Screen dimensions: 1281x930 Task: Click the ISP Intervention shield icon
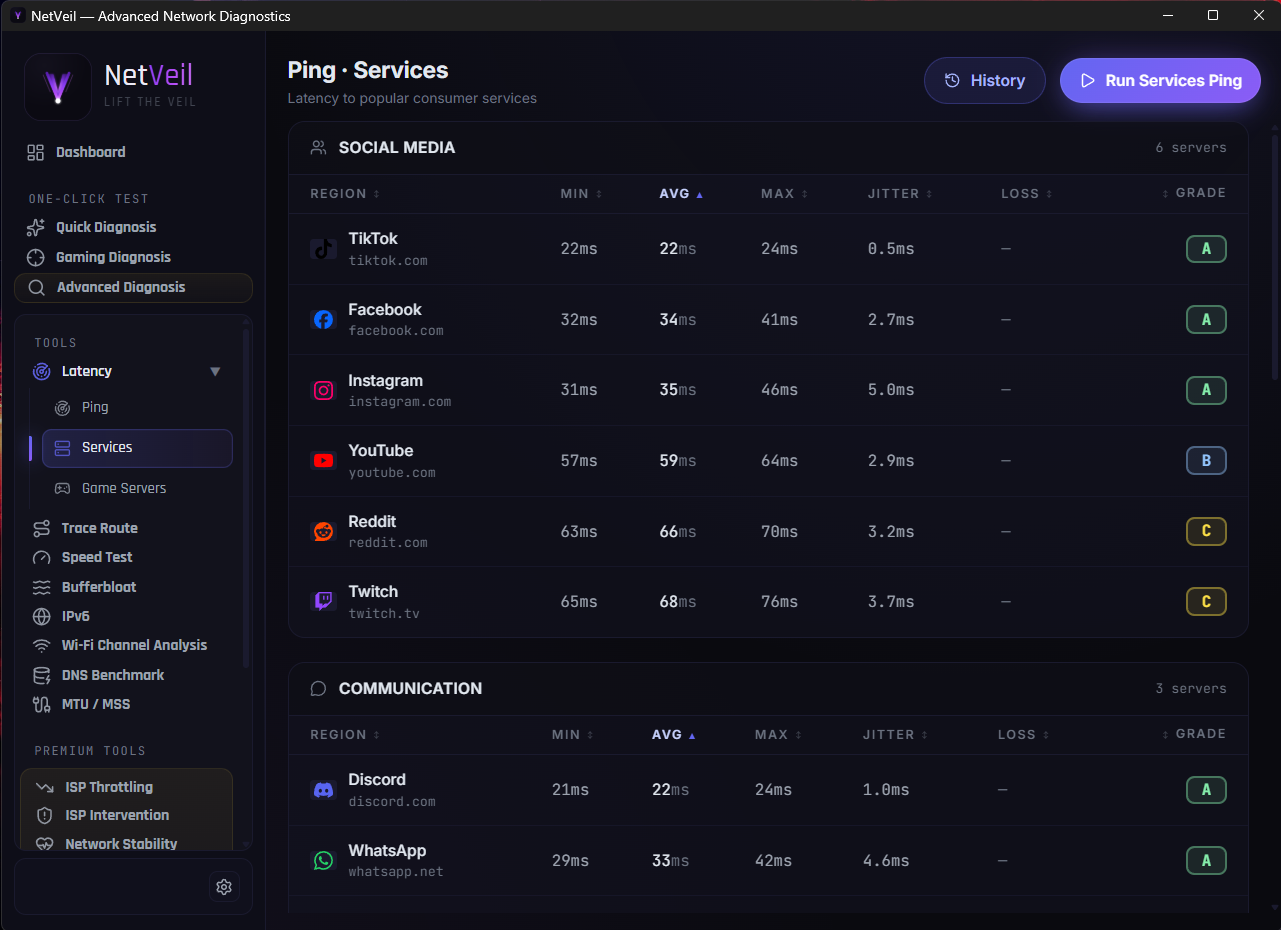tap(44, 815)
